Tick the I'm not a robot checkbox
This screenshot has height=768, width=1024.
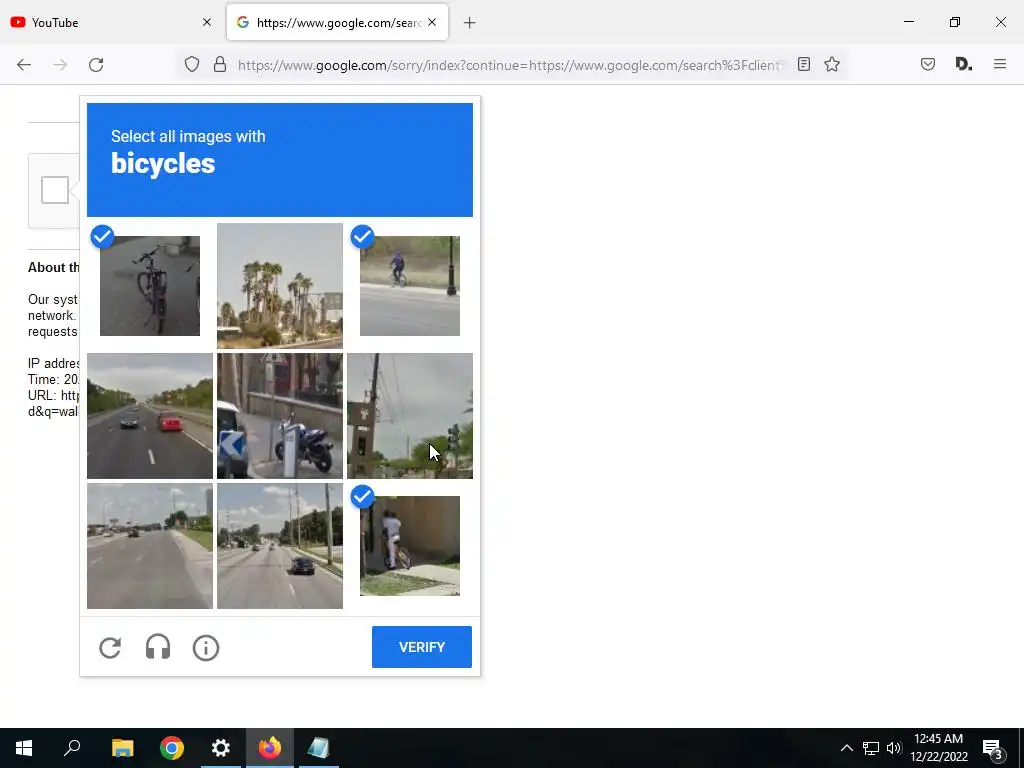[x=55, y=190]
